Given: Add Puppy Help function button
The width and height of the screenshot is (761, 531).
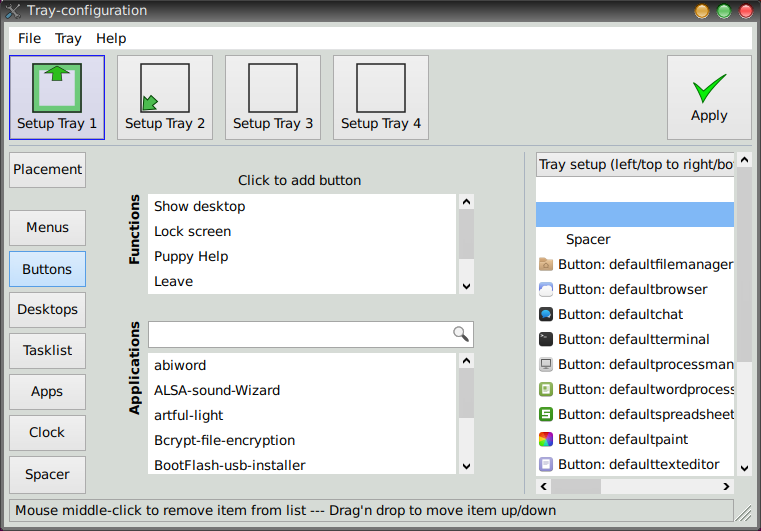Looking at the screenshot, I should click(x=302, y=256).
